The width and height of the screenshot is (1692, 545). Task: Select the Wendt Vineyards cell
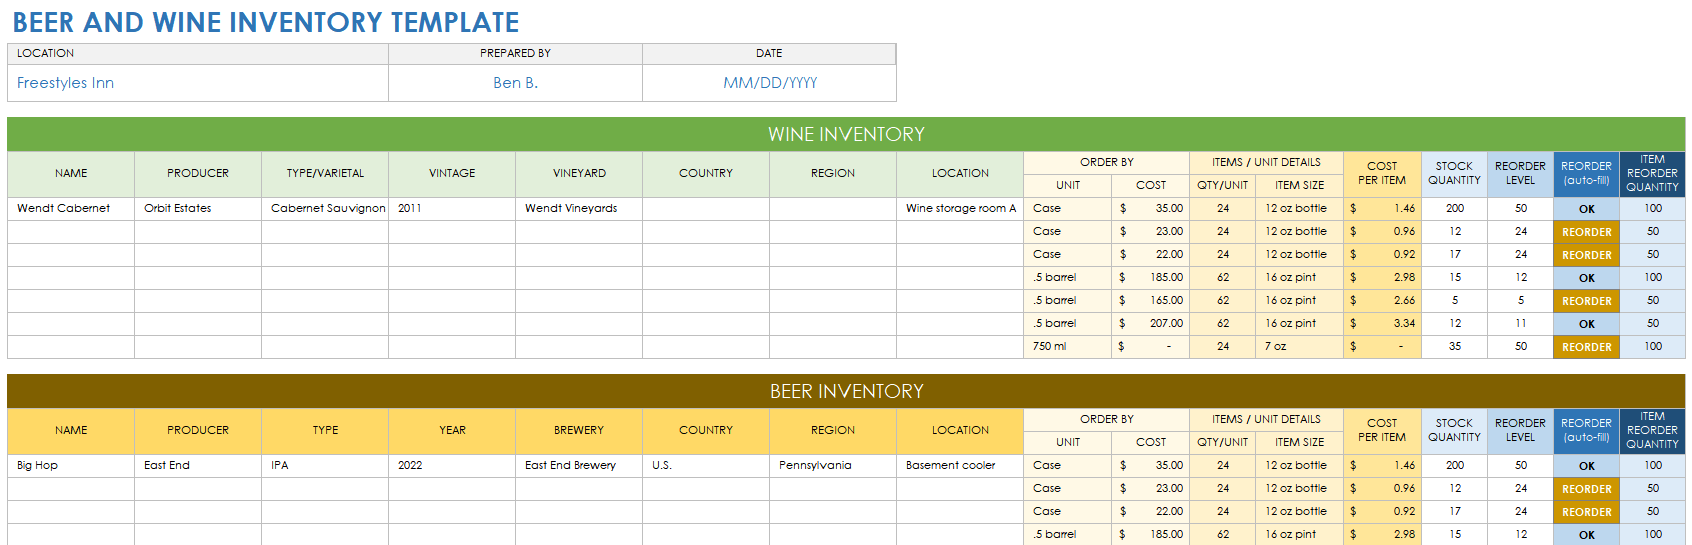pos(579,208)
